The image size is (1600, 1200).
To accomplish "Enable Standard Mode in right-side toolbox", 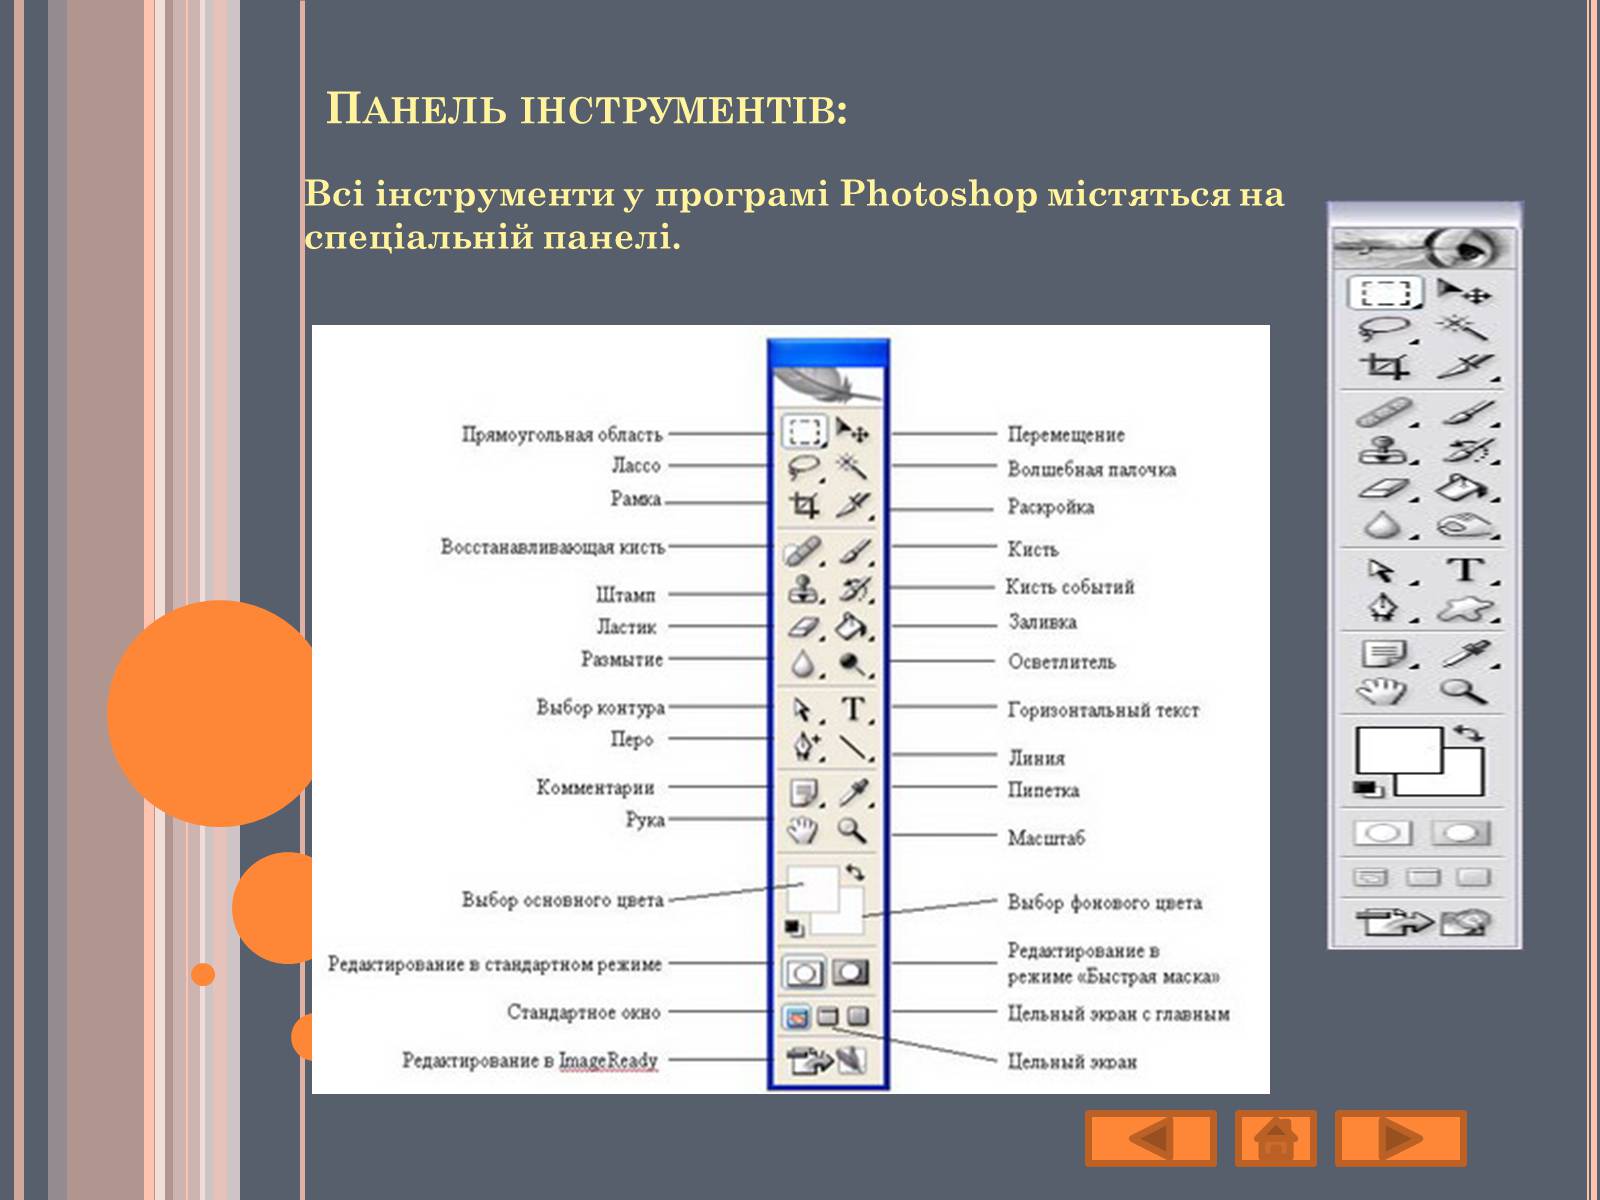I will (1383, 833).
